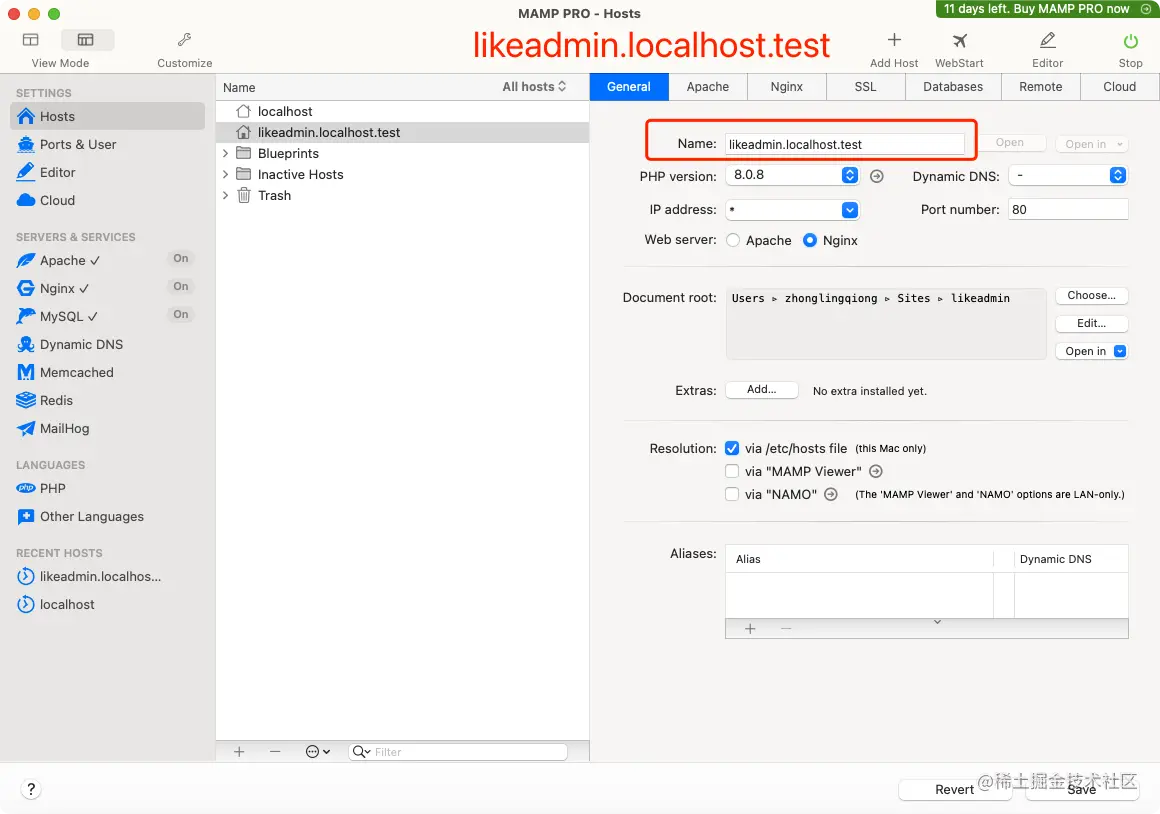Enable the via "MAMP Viewer" checkbox
Screen dimensions: 1160x814
(x=732, y=471)
